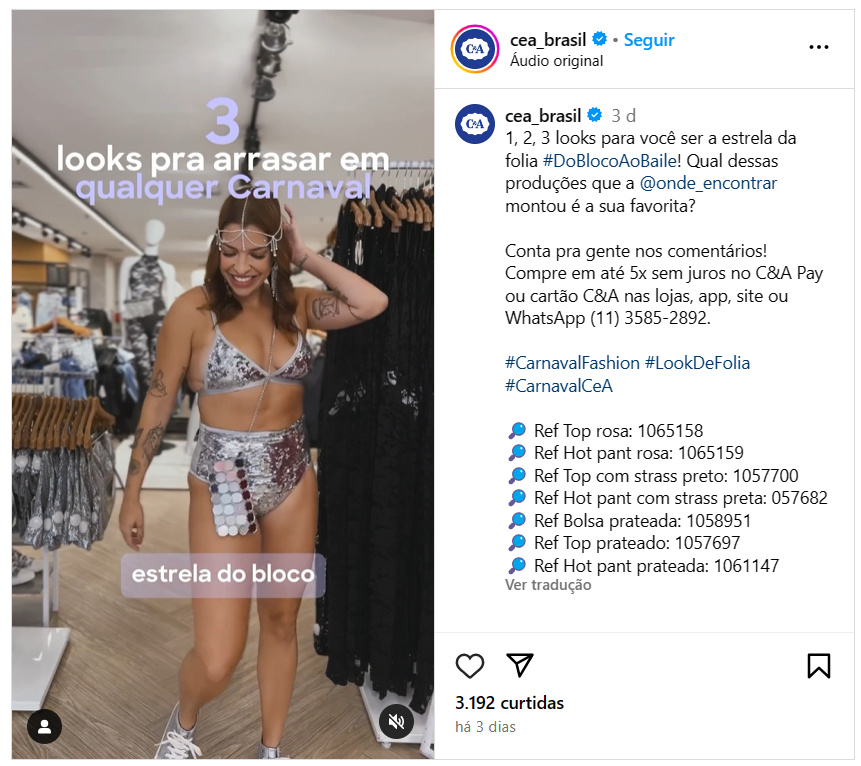Open the Áudio original link
This screenshot has width=861, height=766.
tap(556, 60)
